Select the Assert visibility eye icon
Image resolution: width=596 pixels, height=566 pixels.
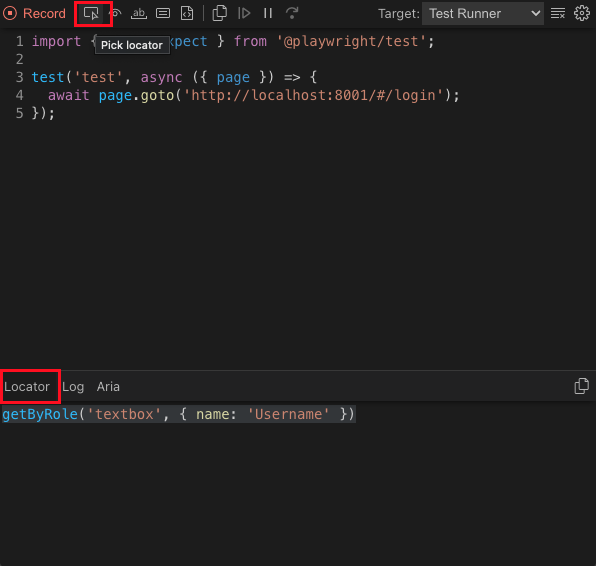[x=115, y=14]
